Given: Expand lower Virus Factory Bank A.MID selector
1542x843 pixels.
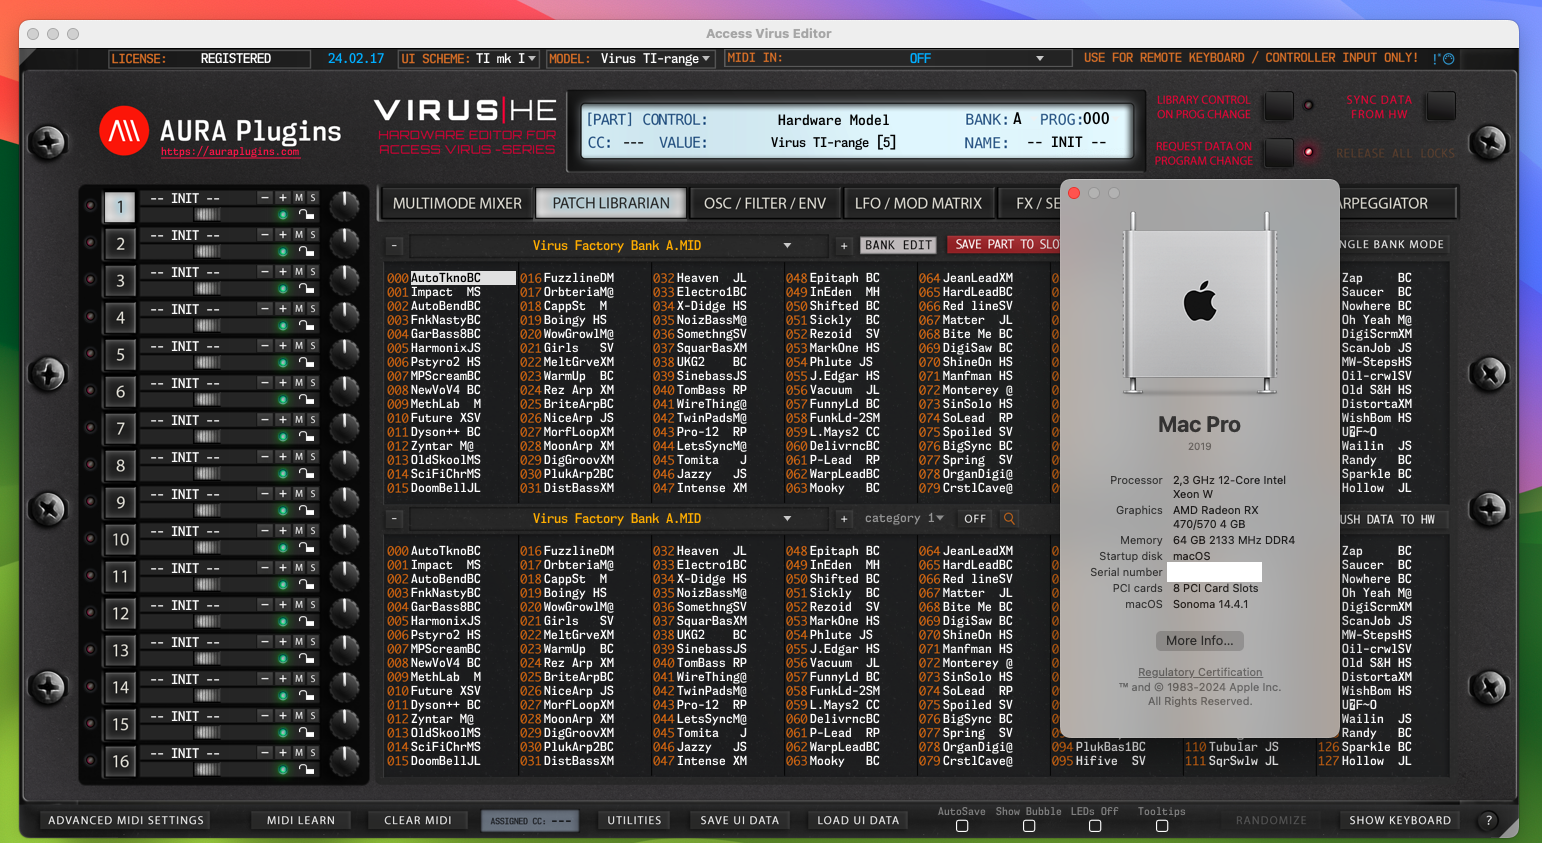Looking at the screenshot, I should (x=618, y=518).
